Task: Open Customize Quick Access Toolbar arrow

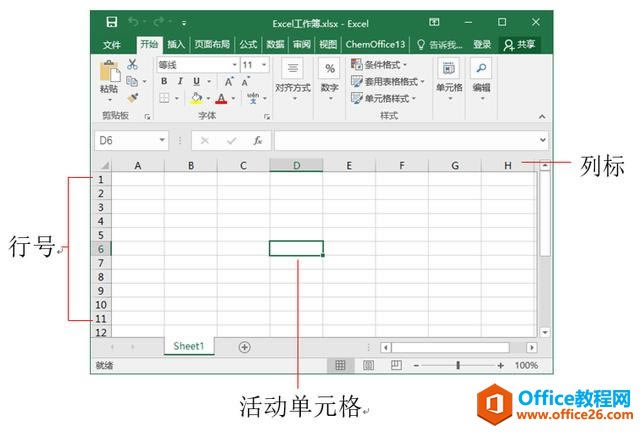Action: pos(184,23)
